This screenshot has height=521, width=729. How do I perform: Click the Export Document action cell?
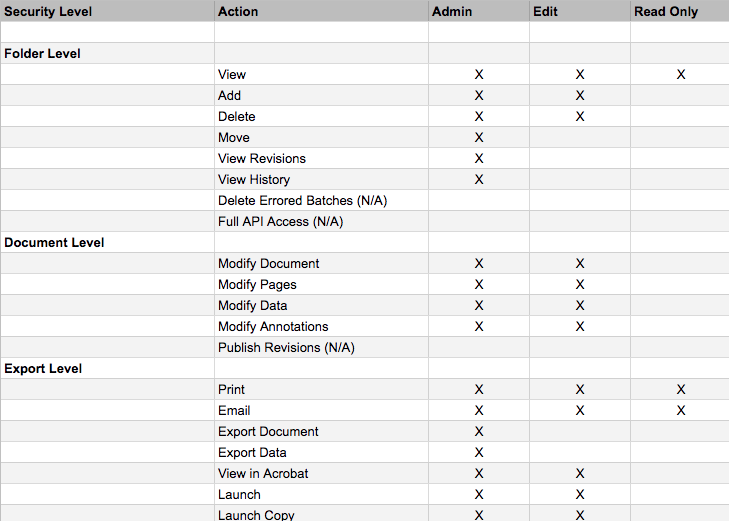pyautogui.click(x=268, y=431)
